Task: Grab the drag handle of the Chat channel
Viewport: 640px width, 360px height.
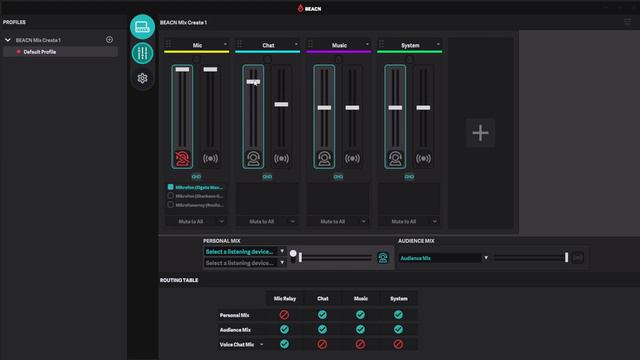Action: click(240, 44)
